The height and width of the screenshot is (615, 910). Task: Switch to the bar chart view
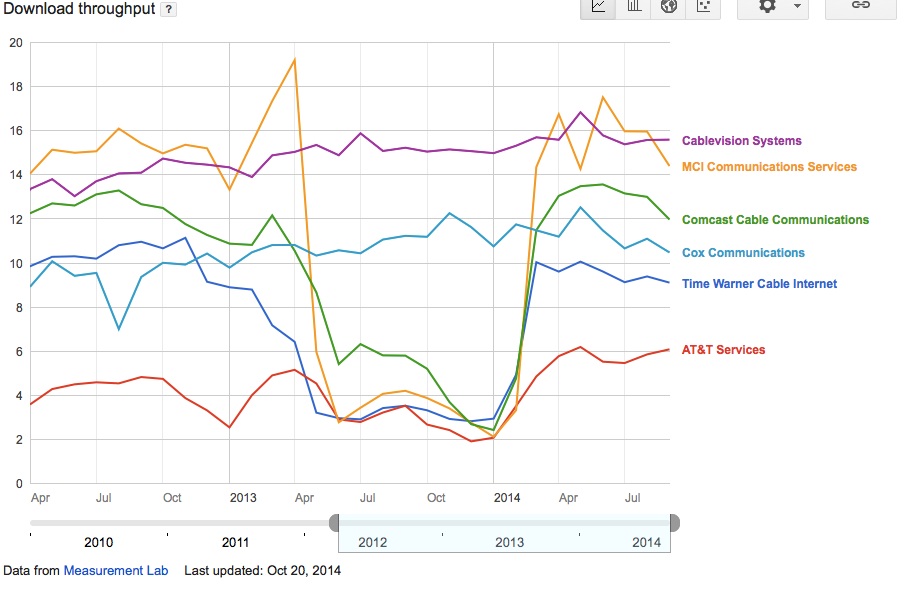point(633,8)
